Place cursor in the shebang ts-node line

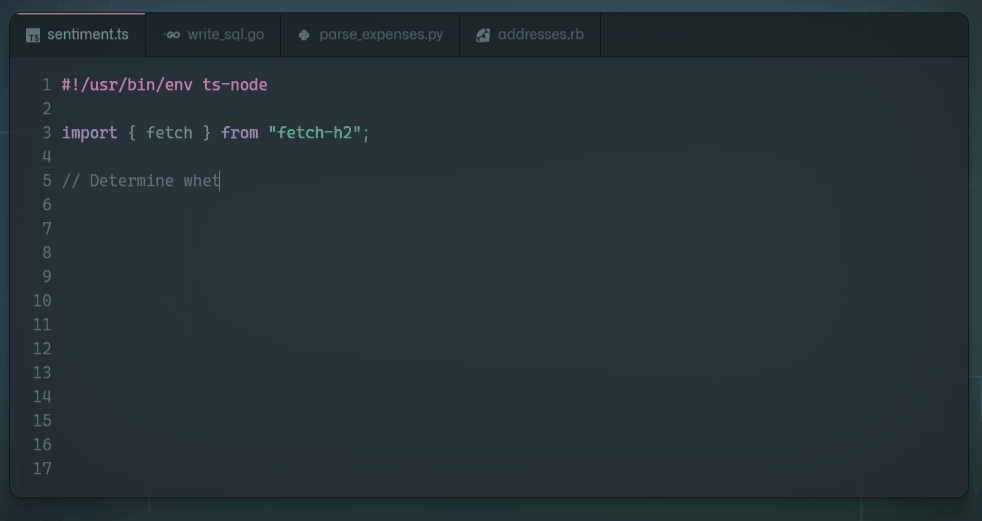coord(164,85)
